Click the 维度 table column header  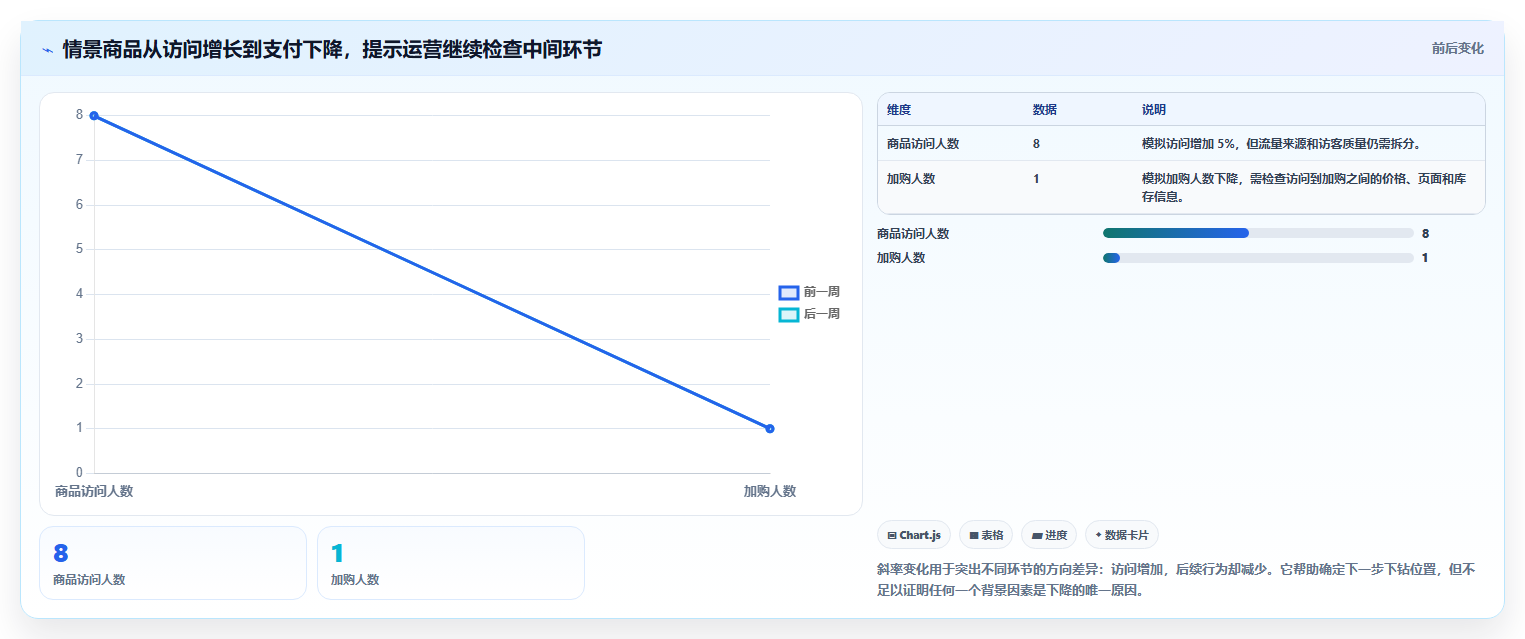(x=899, y=110)
